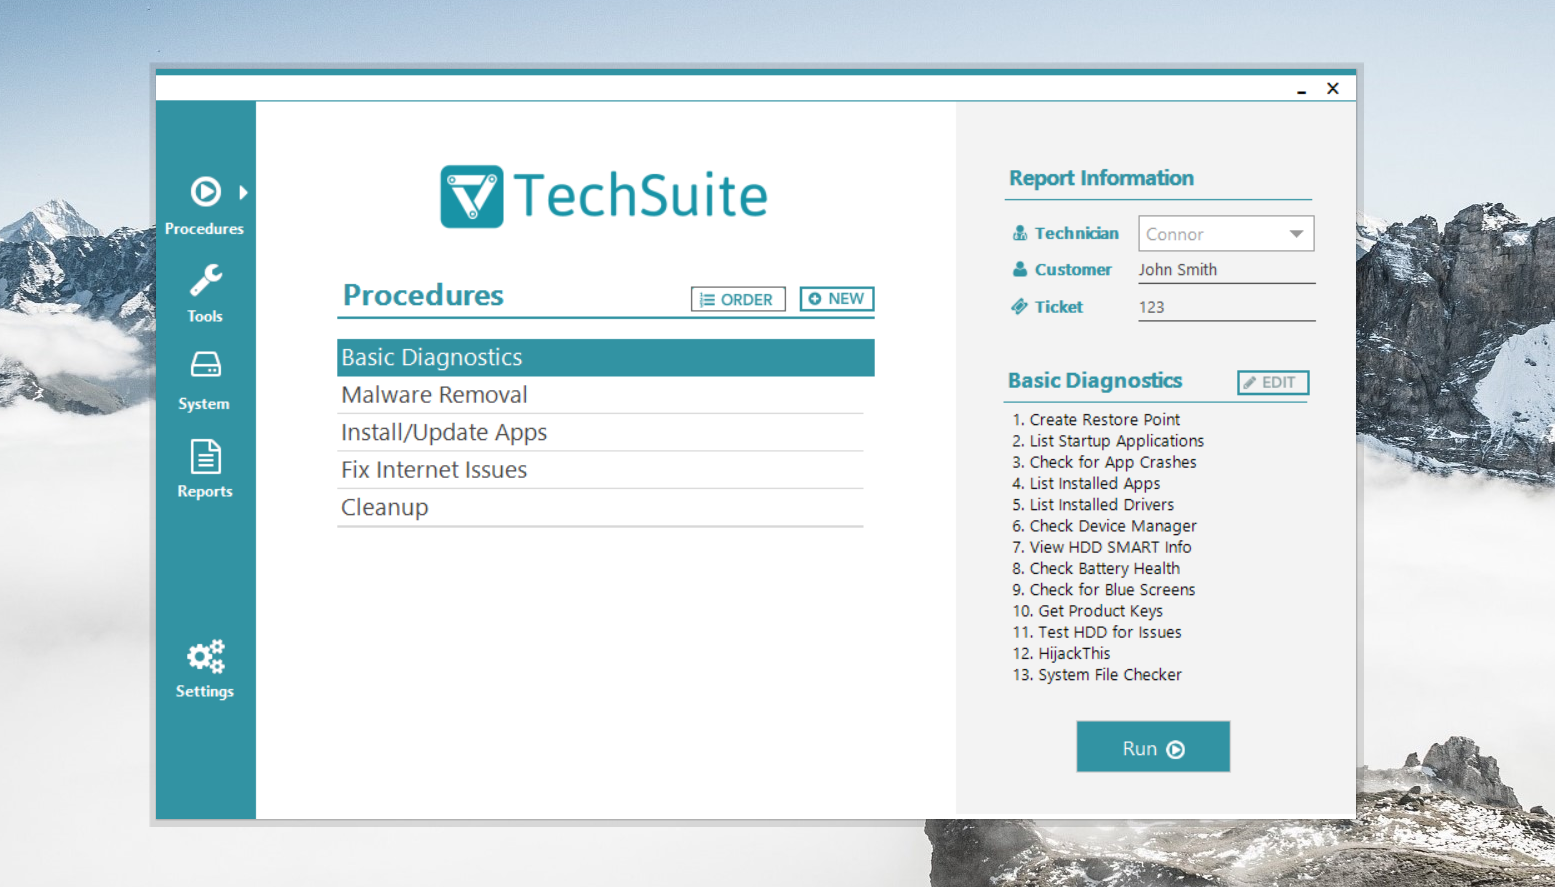Screen dimensions: 1555x887
Task: Click step 8 Check Battery Health
Action: (1096, 568)
